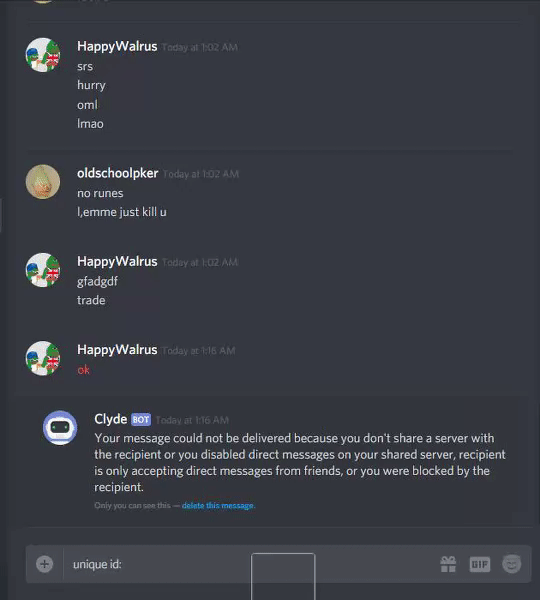Click Clyde's undelivered message text
The width and height of the screenshot is (540, 600).
[300, 462]
